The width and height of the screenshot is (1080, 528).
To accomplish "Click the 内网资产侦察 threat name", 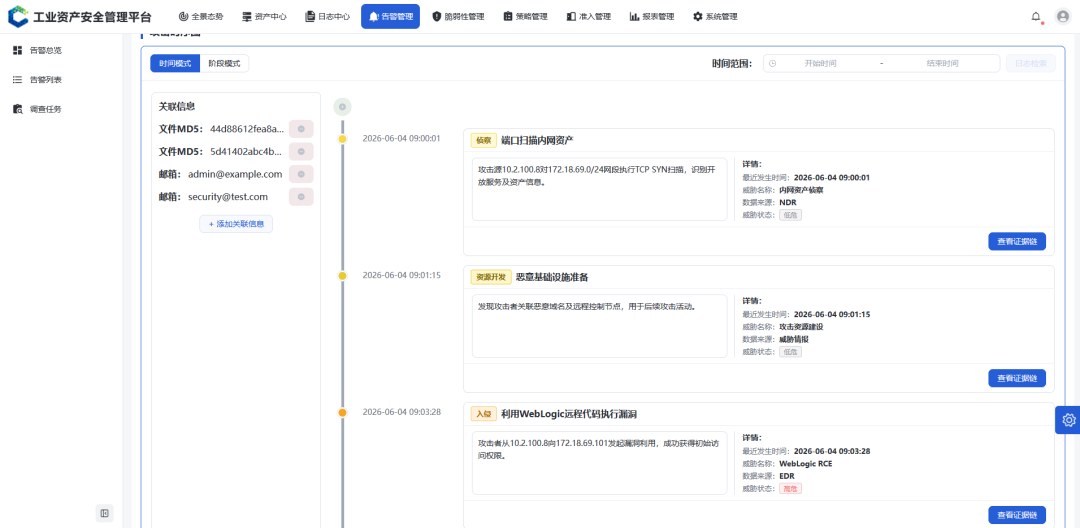I will (x=800, y=190).
